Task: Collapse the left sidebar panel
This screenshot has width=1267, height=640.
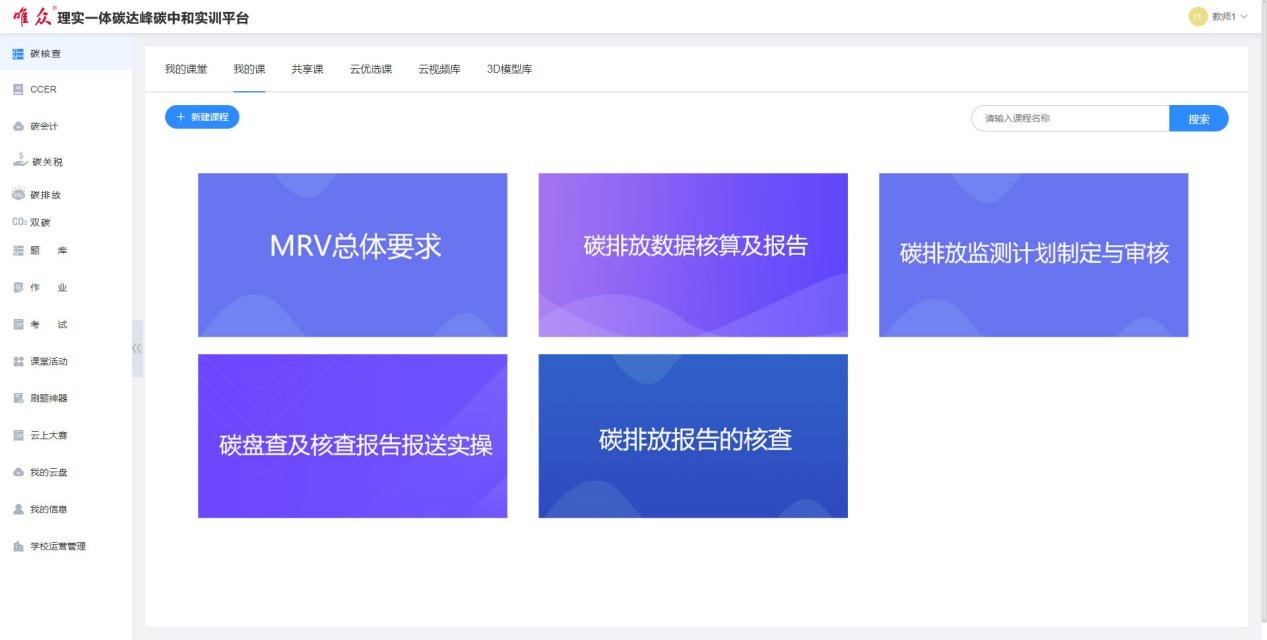Action: [138, 348]
